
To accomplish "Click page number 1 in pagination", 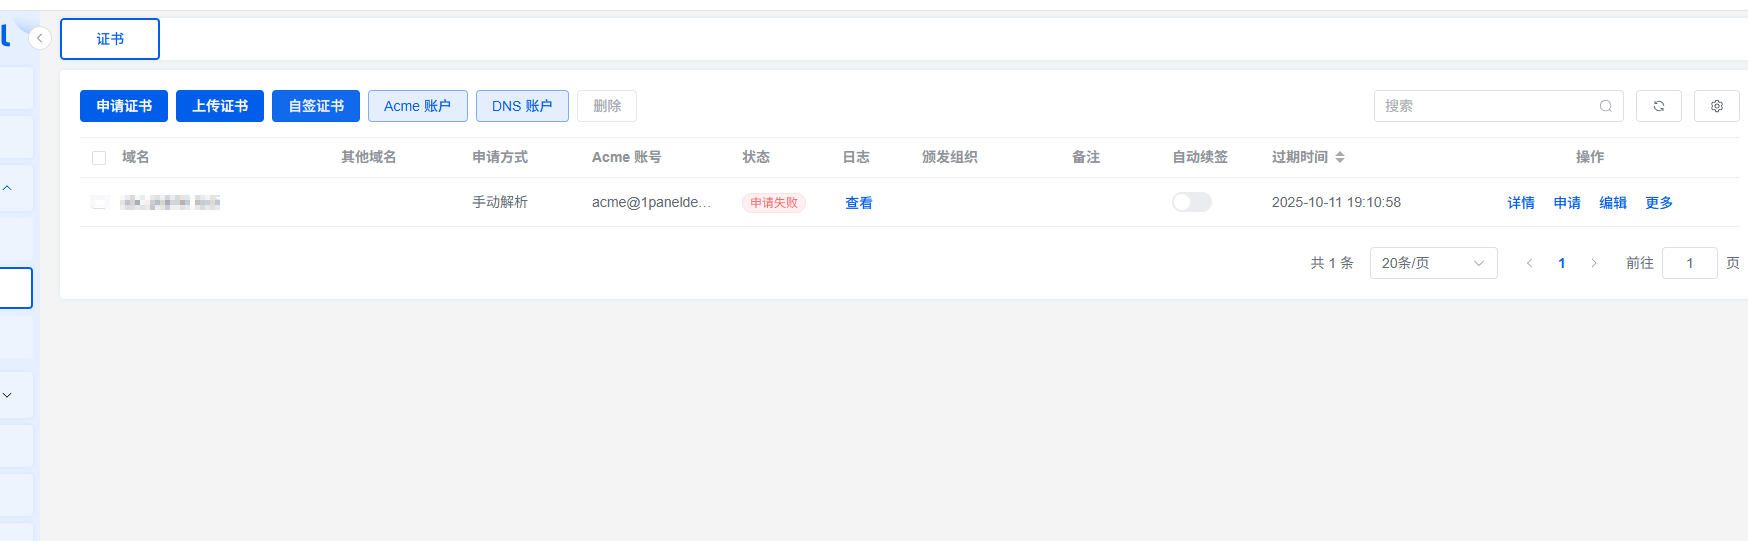I will point(1561,263).
